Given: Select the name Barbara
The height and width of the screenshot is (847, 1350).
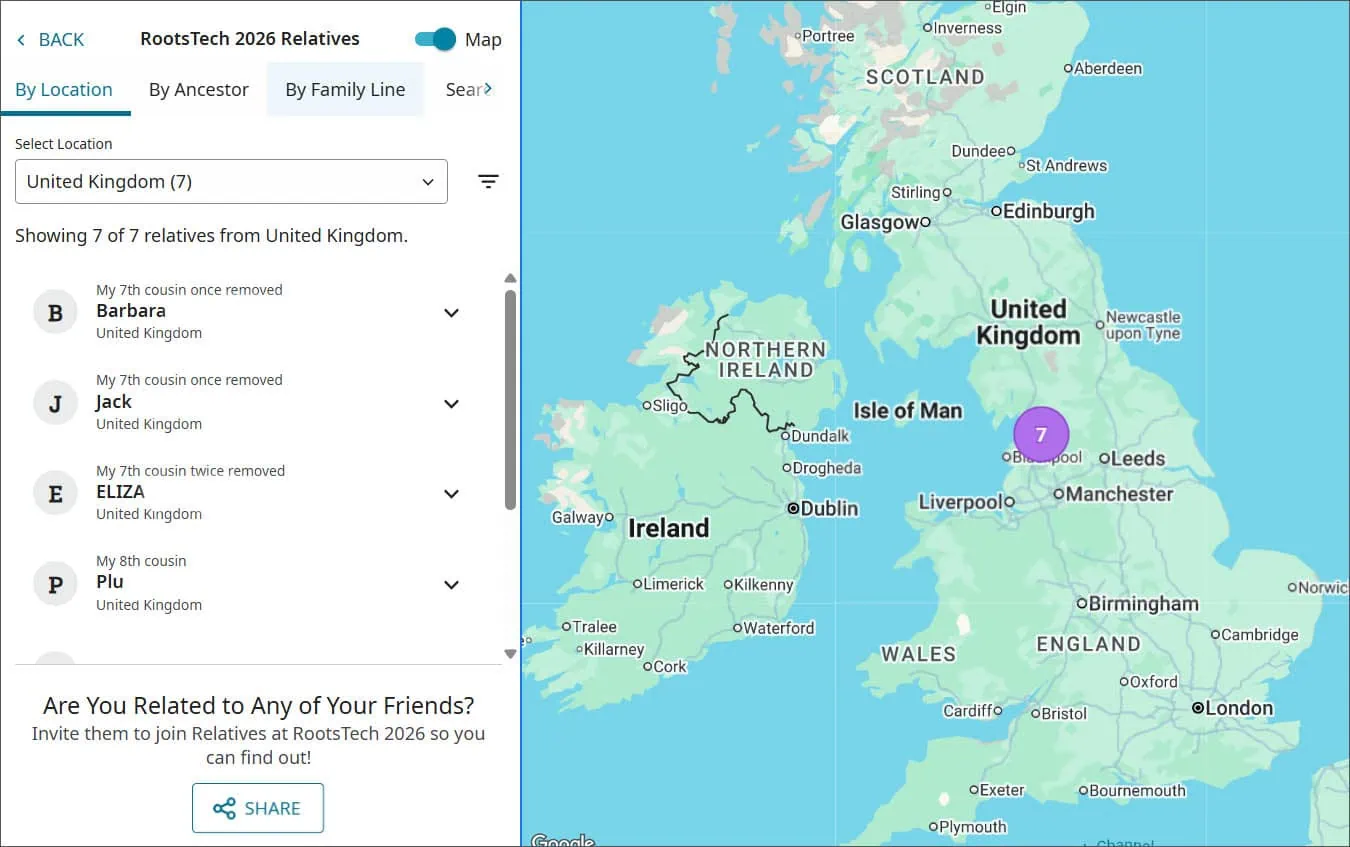Looking at the screenshot, I should [x=131, y=311].
